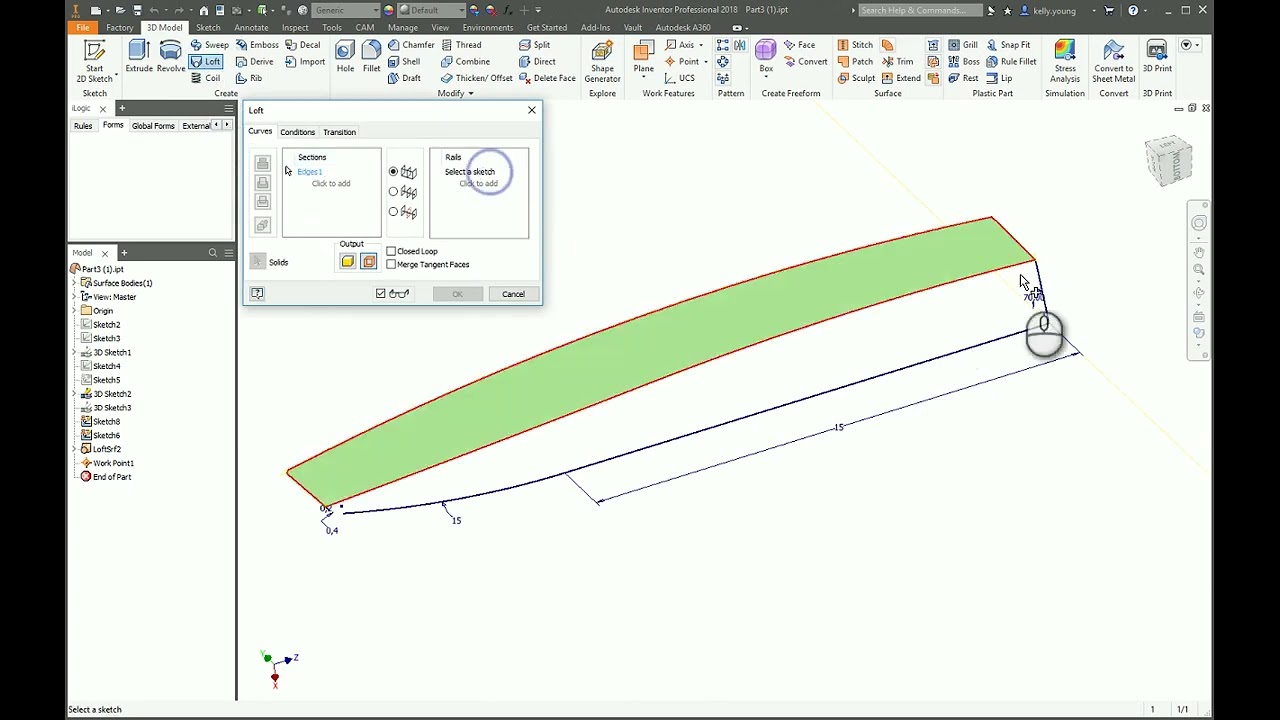Open the File menu
This screenshot has width=1280, height=720.
tap(82, 28)
